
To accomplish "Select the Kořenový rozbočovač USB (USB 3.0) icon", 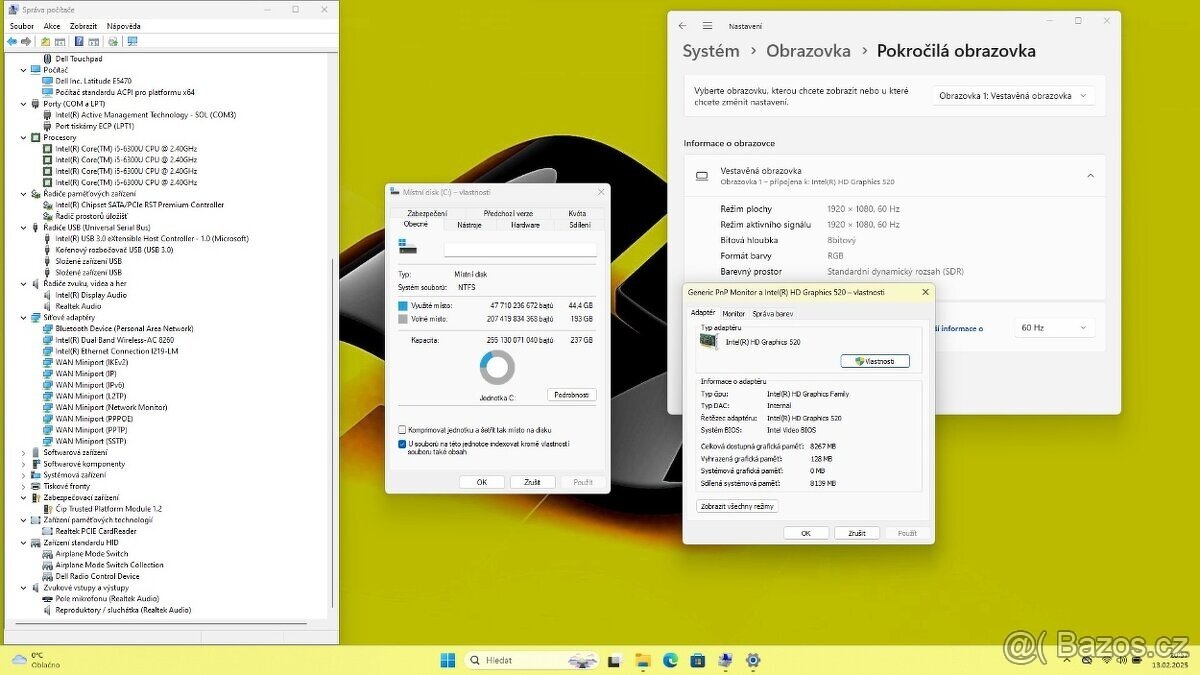I will pyautogui.click(x=48, y=250).
